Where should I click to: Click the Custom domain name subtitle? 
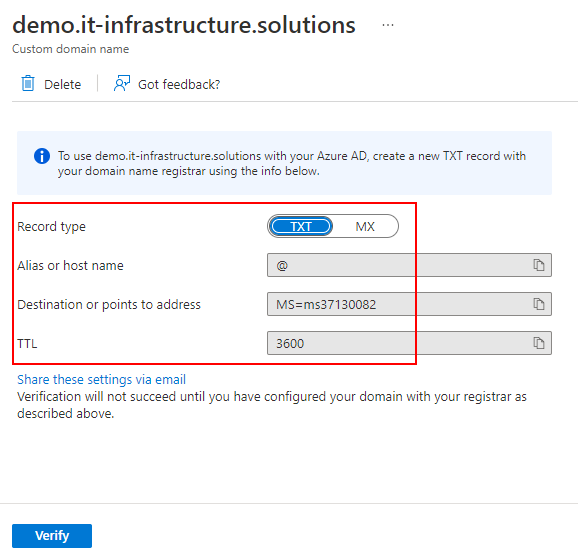70,49
